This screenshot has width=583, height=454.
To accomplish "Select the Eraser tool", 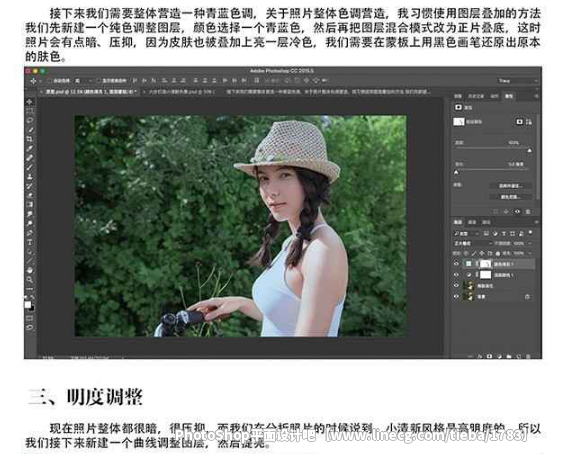I will pos(30,195).
